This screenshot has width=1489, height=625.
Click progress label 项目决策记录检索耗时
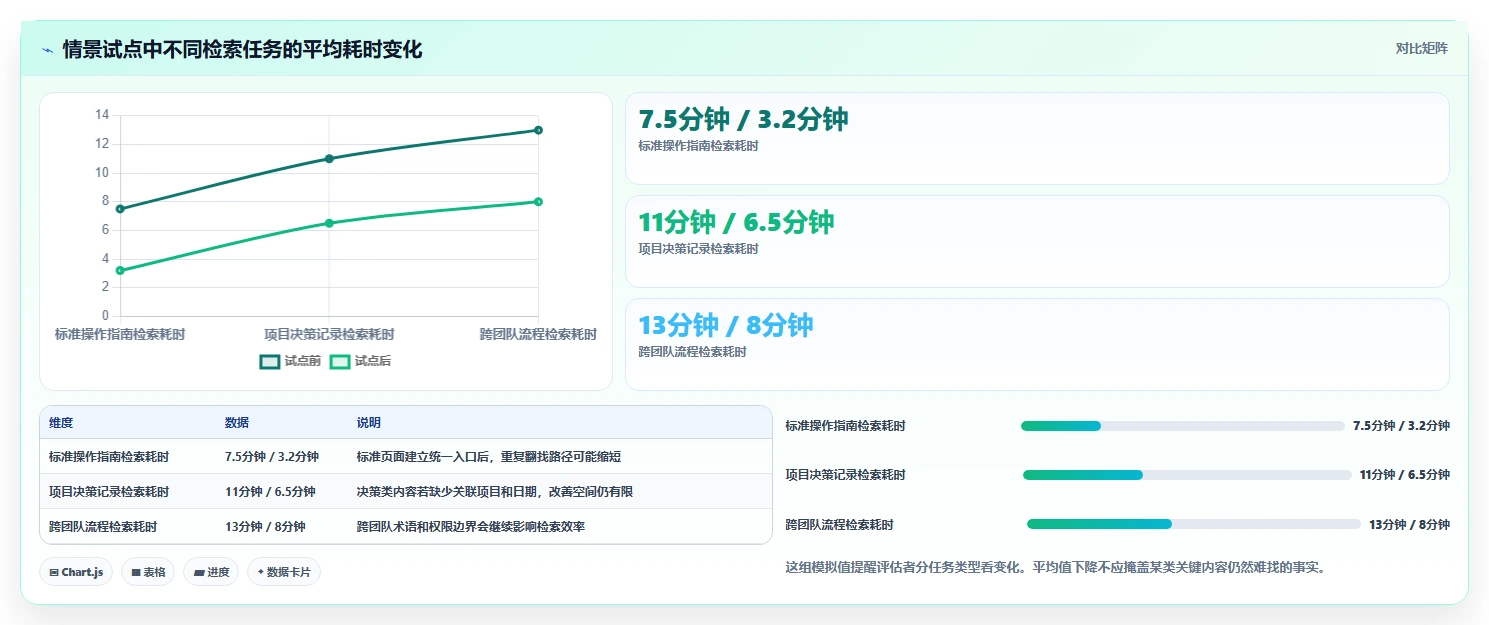pyautogui.click(x=846, y=475)
